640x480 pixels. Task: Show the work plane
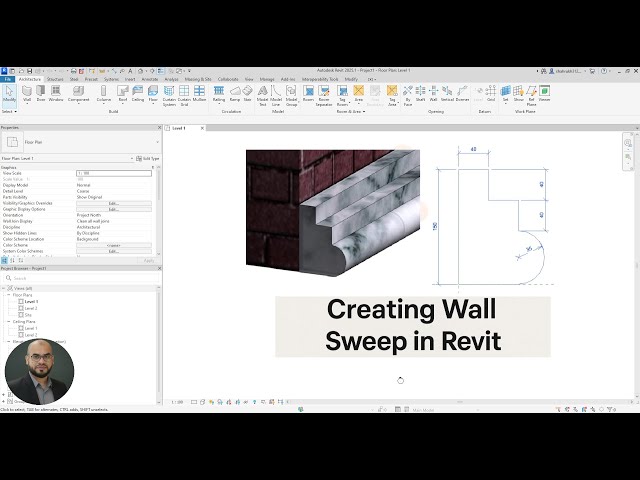click(518, 94)
